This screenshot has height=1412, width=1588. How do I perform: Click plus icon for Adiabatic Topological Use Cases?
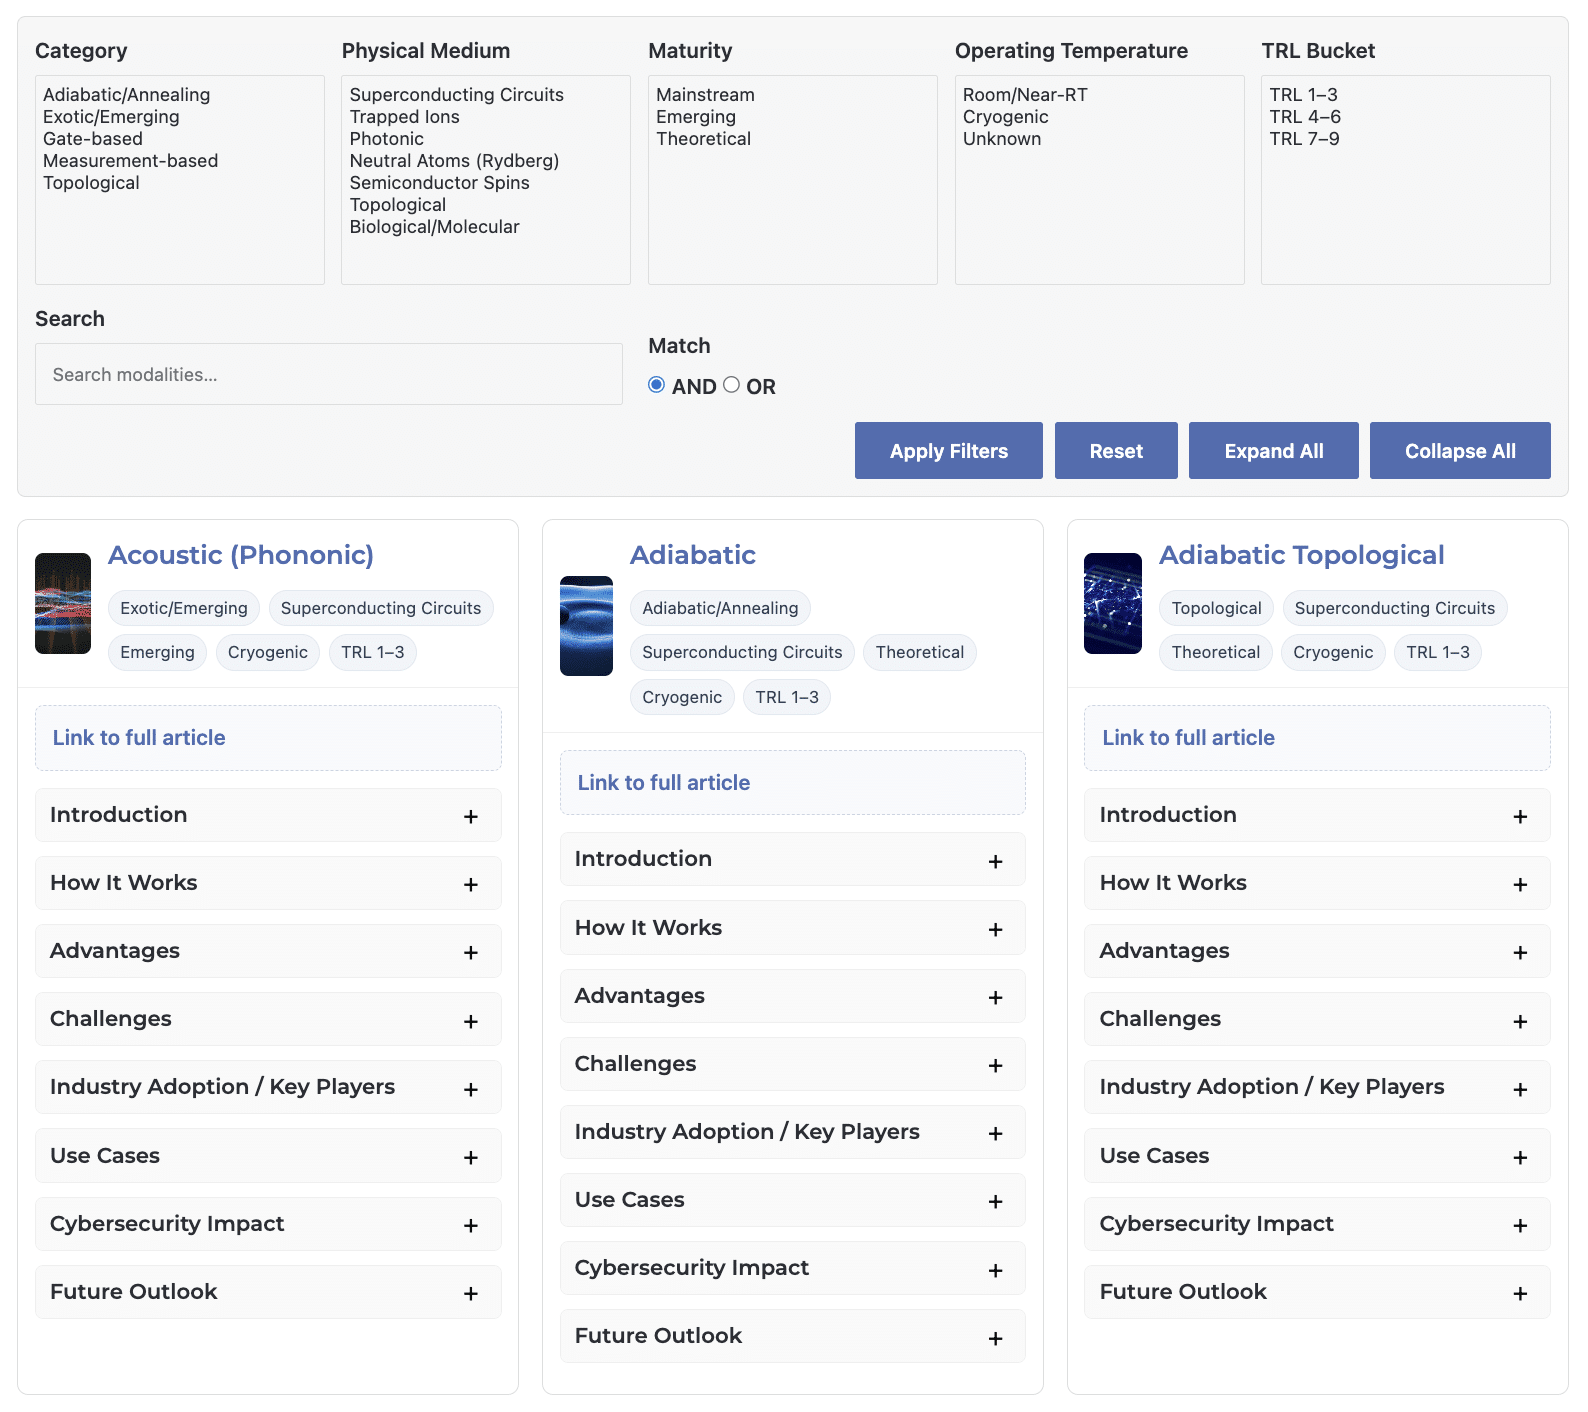[1519, 1158]
